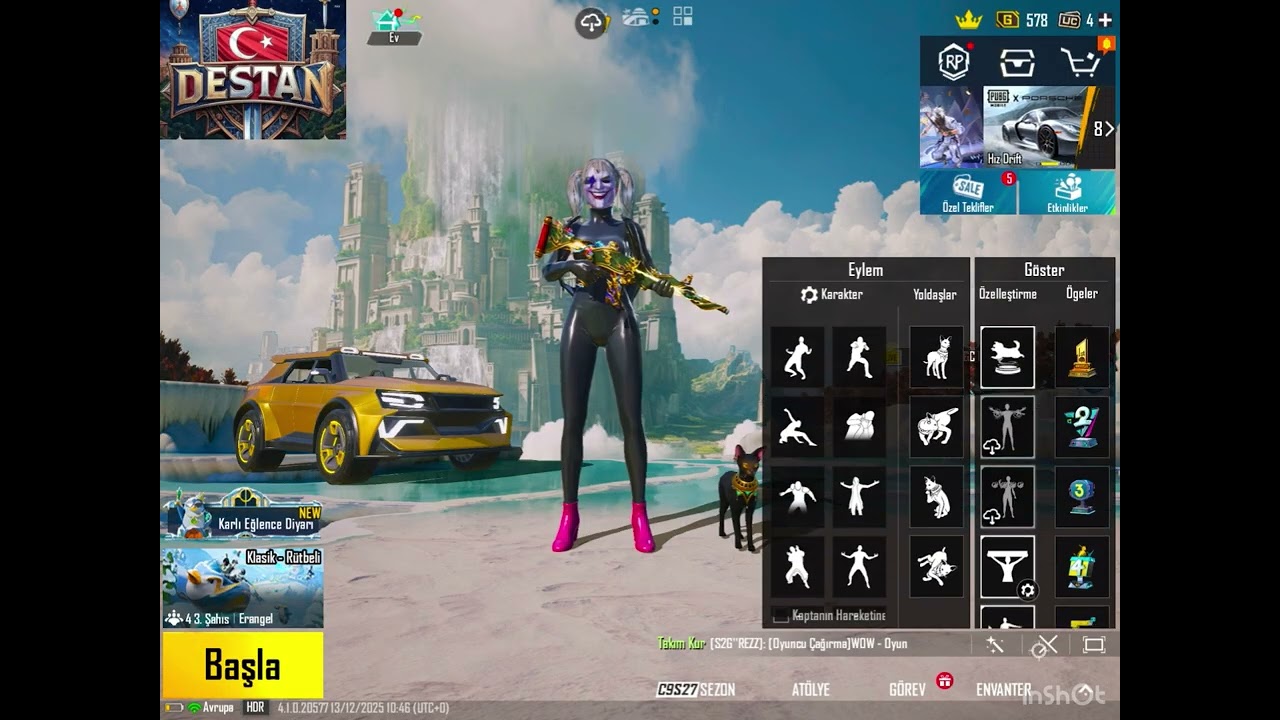Select the number 3 trophy item
The width and height of the screenshot is (1280, 720).
pos(1082,497)
